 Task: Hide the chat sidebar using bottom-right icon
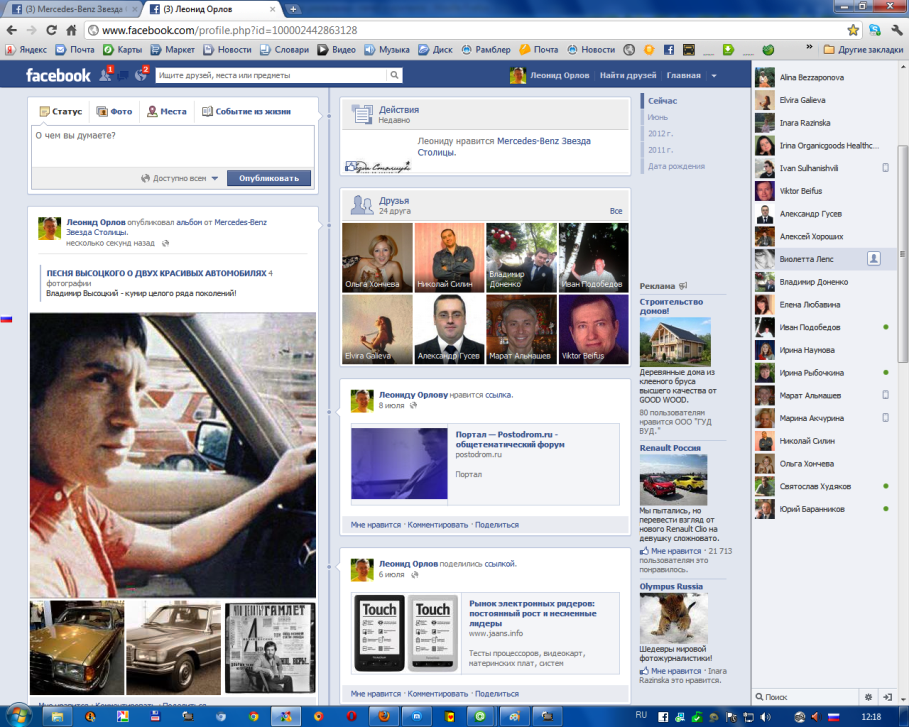click(x=889, y=696)
